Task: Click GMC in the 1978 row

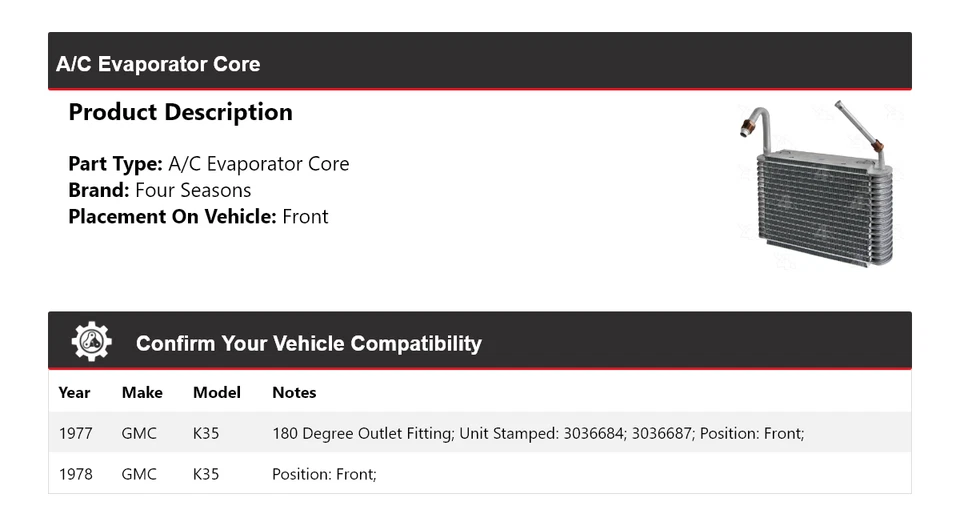Action: tap(139, 474)
